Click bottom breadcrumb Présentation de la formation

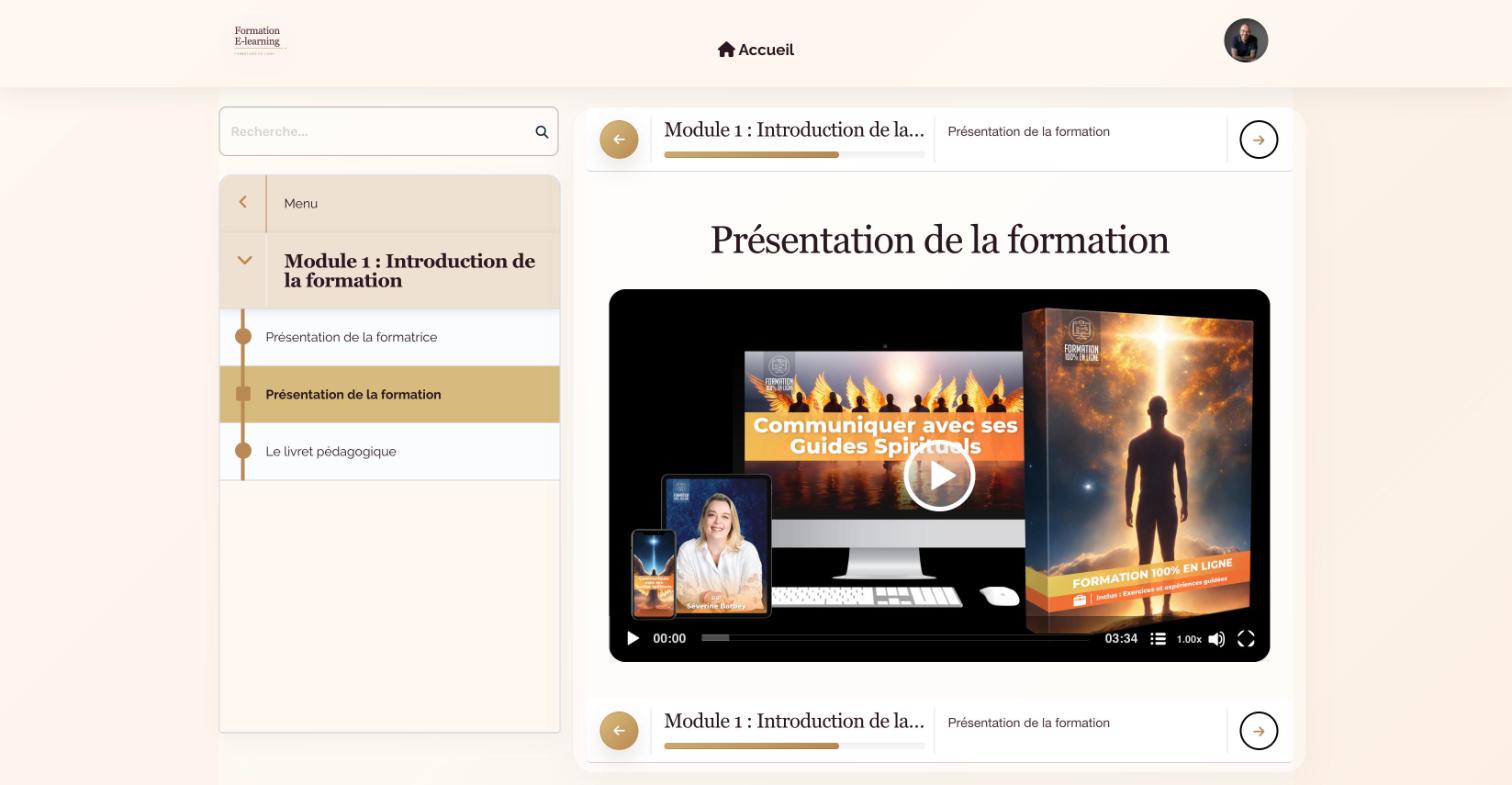click(1029, 722)
